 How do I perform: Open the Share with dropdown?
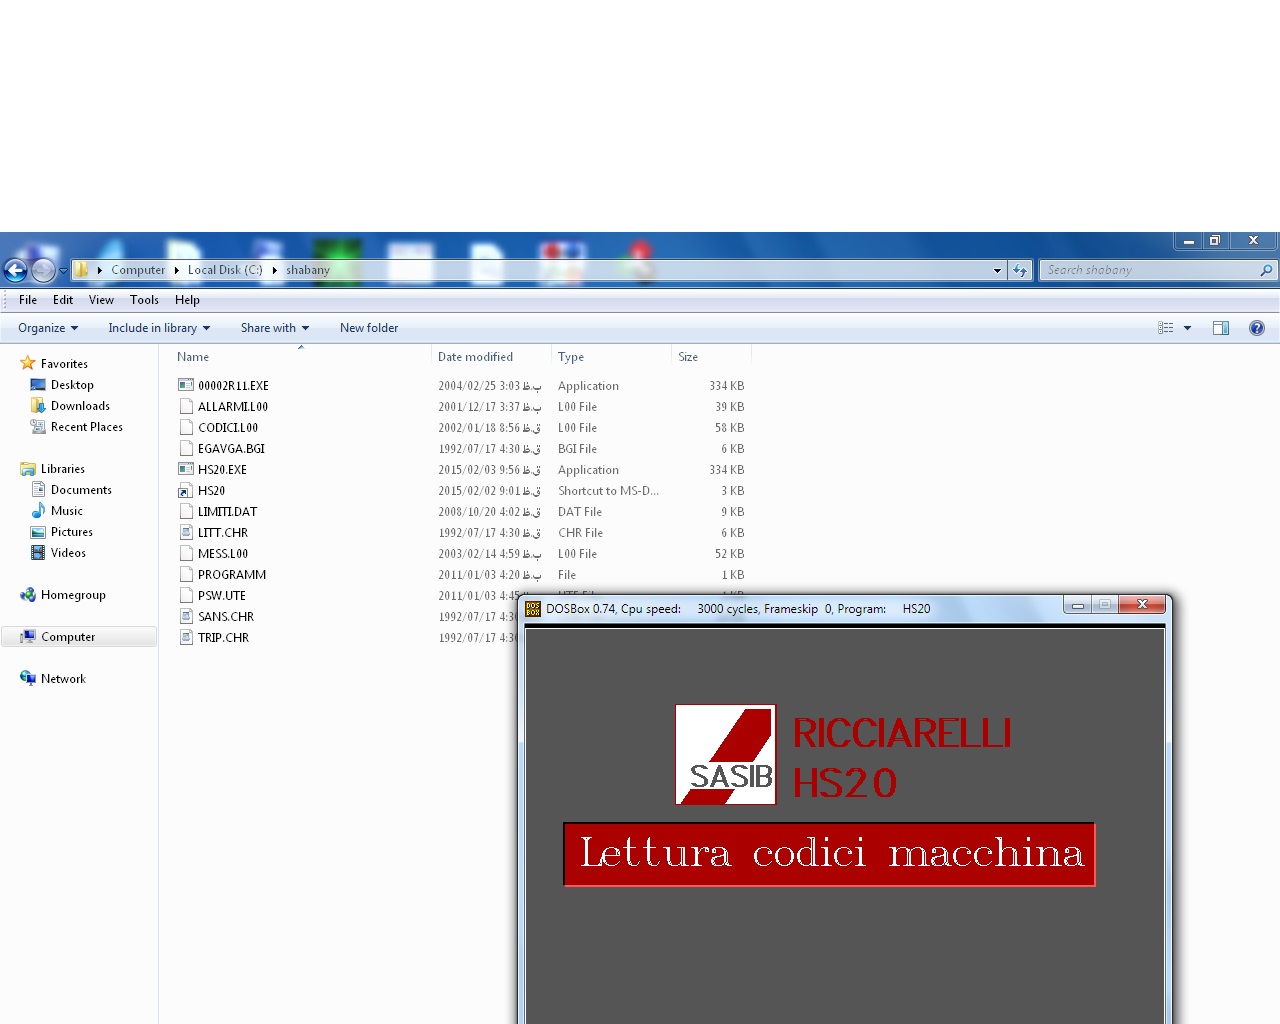tap(274, 328)
